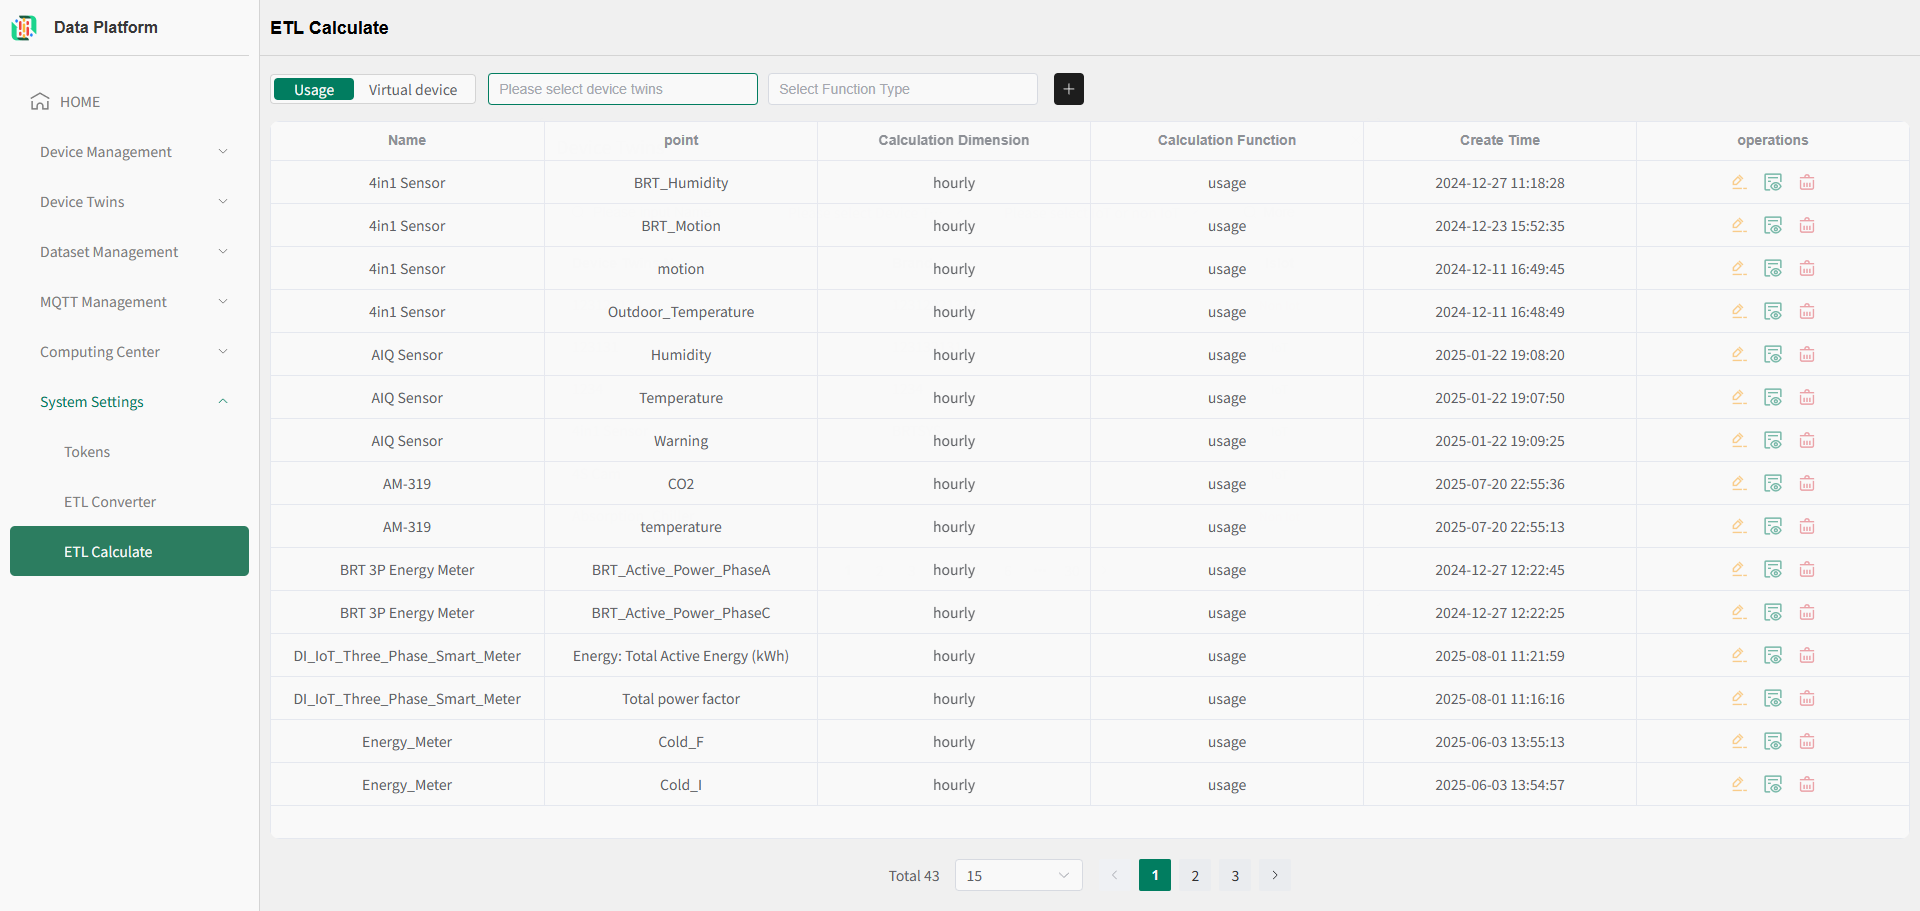
Task: Open the Select Function Type dropdown
Action: pyautogui.click(x=902, y=89)
